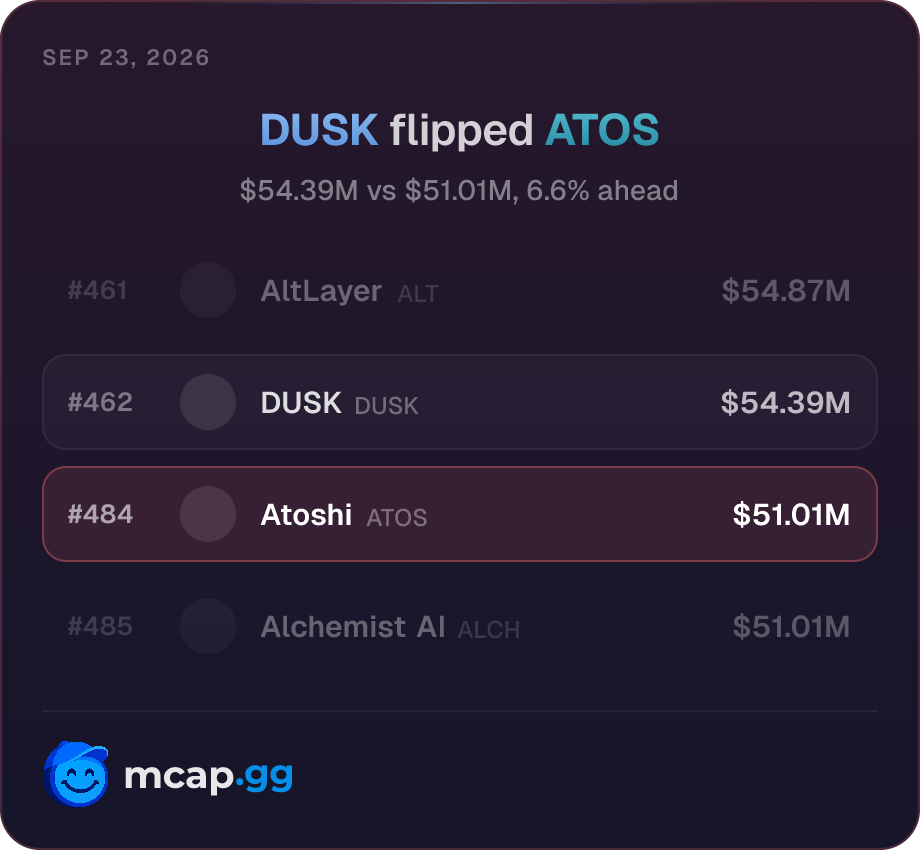Click the AltLayer coin icon placeholder

click(208, 290)
